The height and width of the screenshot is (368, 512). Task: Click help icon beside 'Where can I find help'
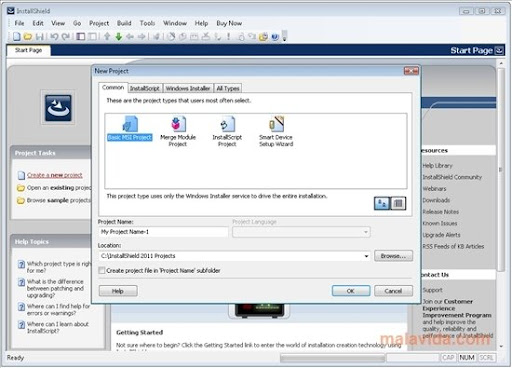21,307
